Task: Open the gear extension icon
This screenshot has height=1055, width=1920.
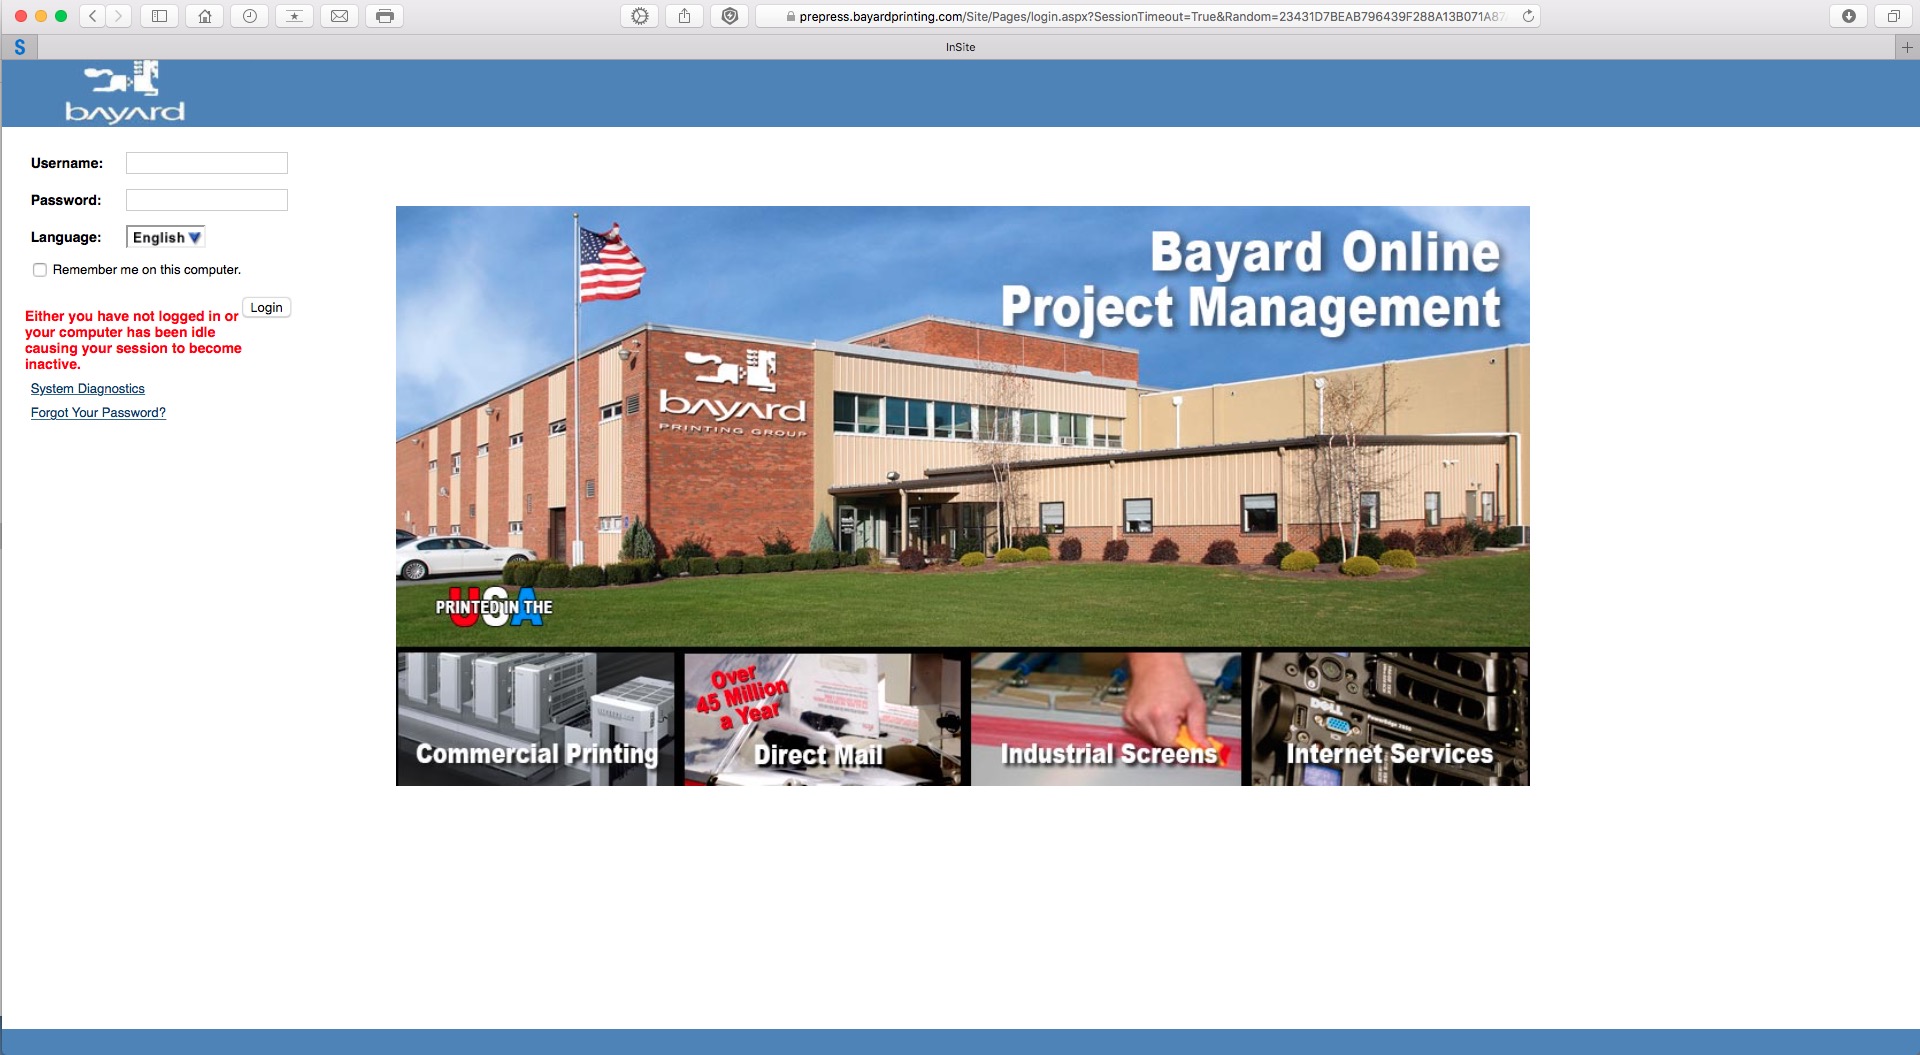Action: 639,16
